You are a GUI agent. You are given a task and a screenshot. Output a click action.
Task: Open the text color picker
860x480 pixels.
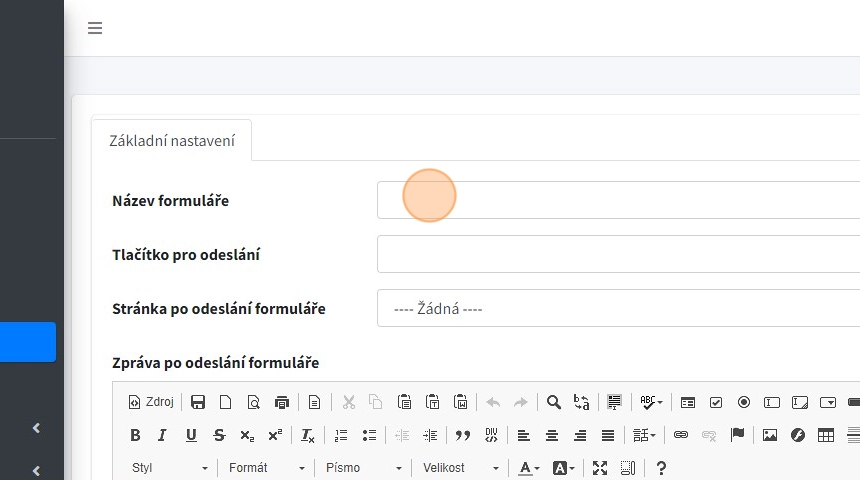click(x=529, y=468)
